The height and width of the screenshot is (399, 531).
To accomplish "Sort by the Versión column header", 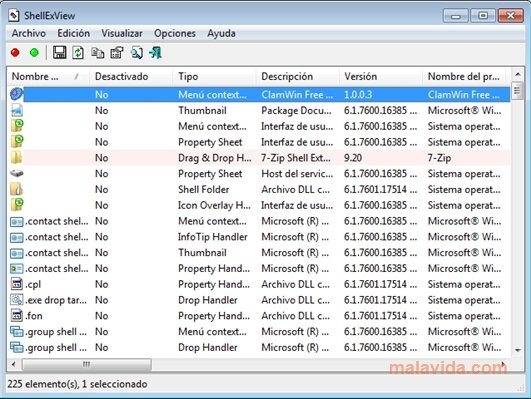I will point(381,76).
